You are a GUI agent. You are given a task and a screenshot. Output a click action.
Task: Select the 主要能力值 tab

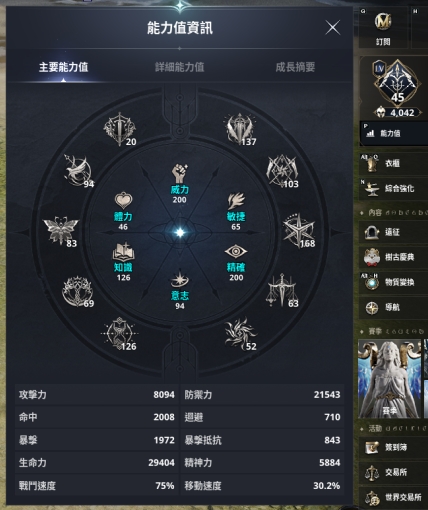pyautogui.click(x=63, y=67)
